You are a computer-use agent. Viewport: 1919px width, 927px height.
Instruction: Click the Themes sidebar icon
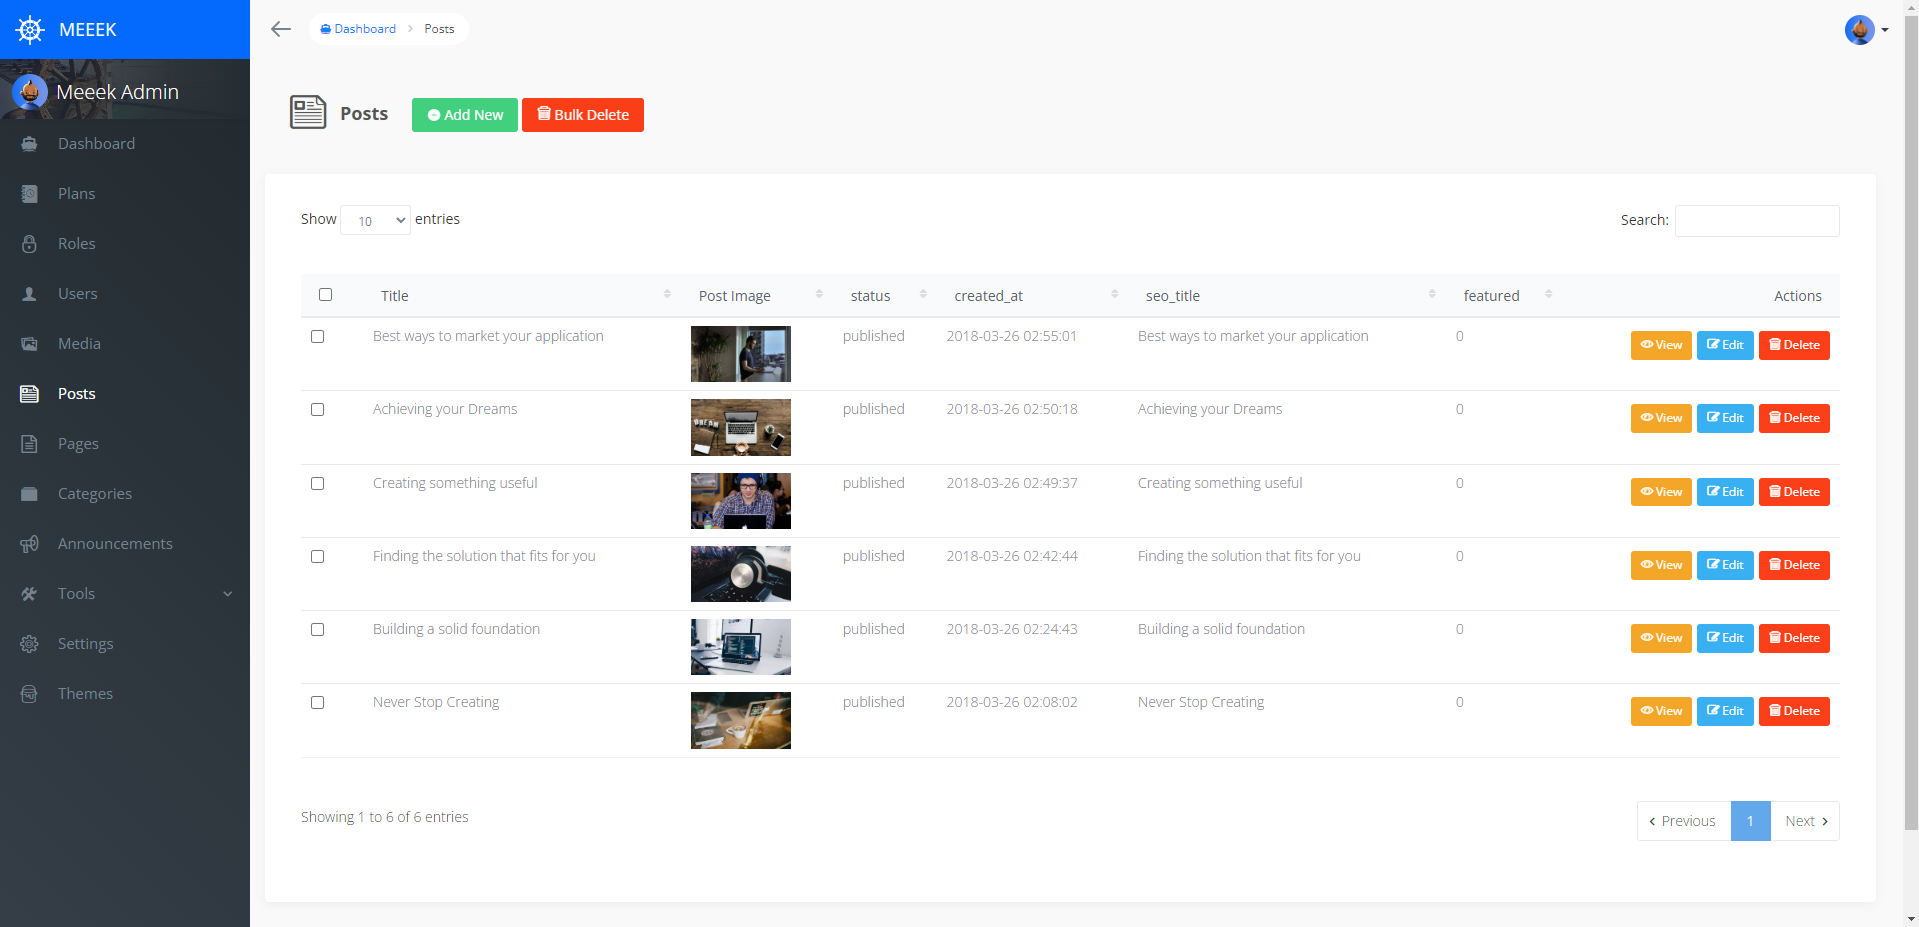[30, 693]
